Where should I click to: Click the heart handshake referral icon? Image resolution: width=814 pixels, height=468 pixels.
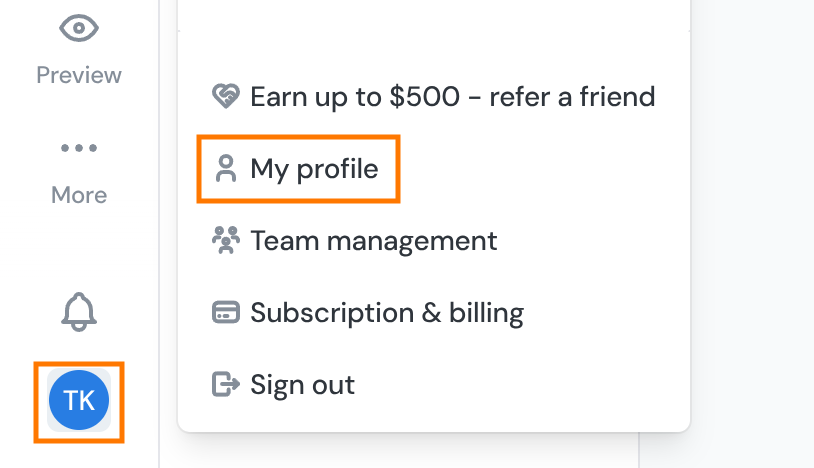pyautogui.click(x=226, y=97)
